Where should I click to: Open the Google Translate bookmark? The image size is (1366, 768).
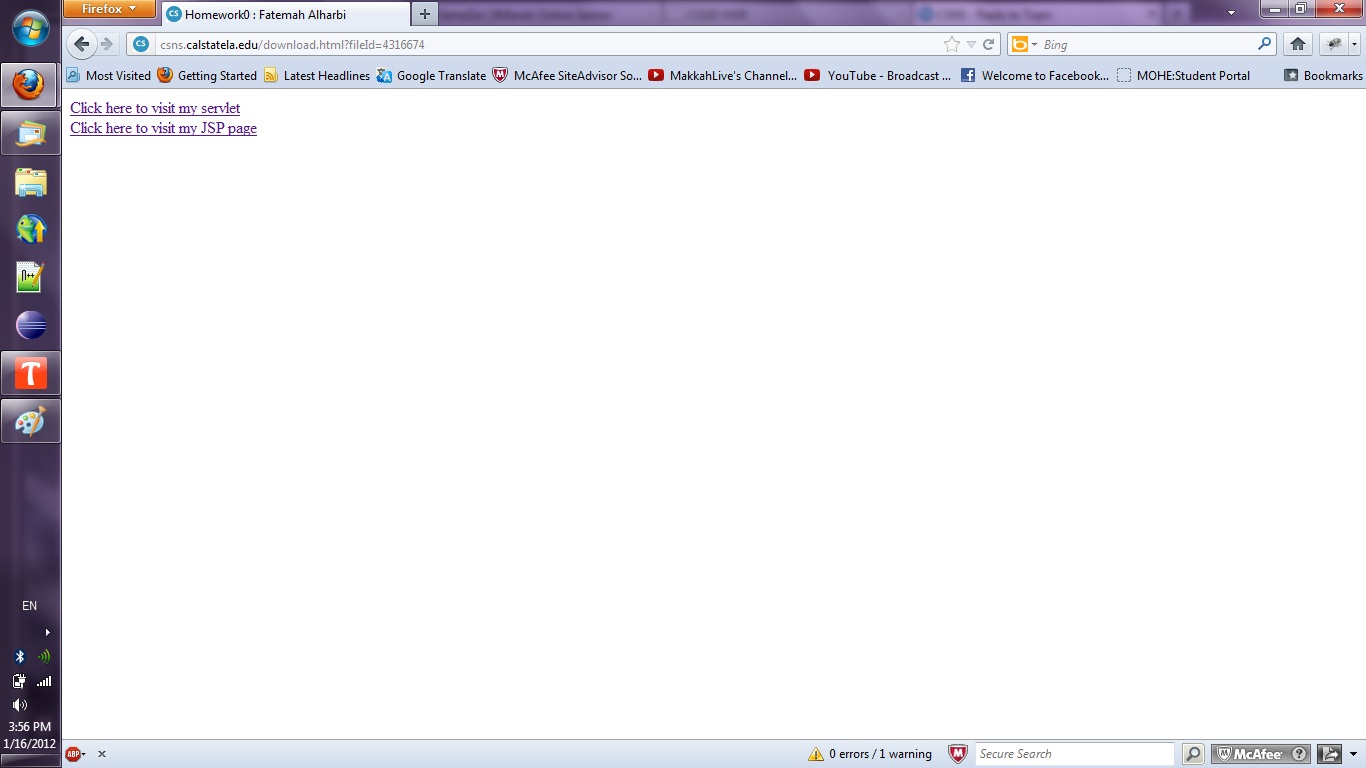[431, 75]
